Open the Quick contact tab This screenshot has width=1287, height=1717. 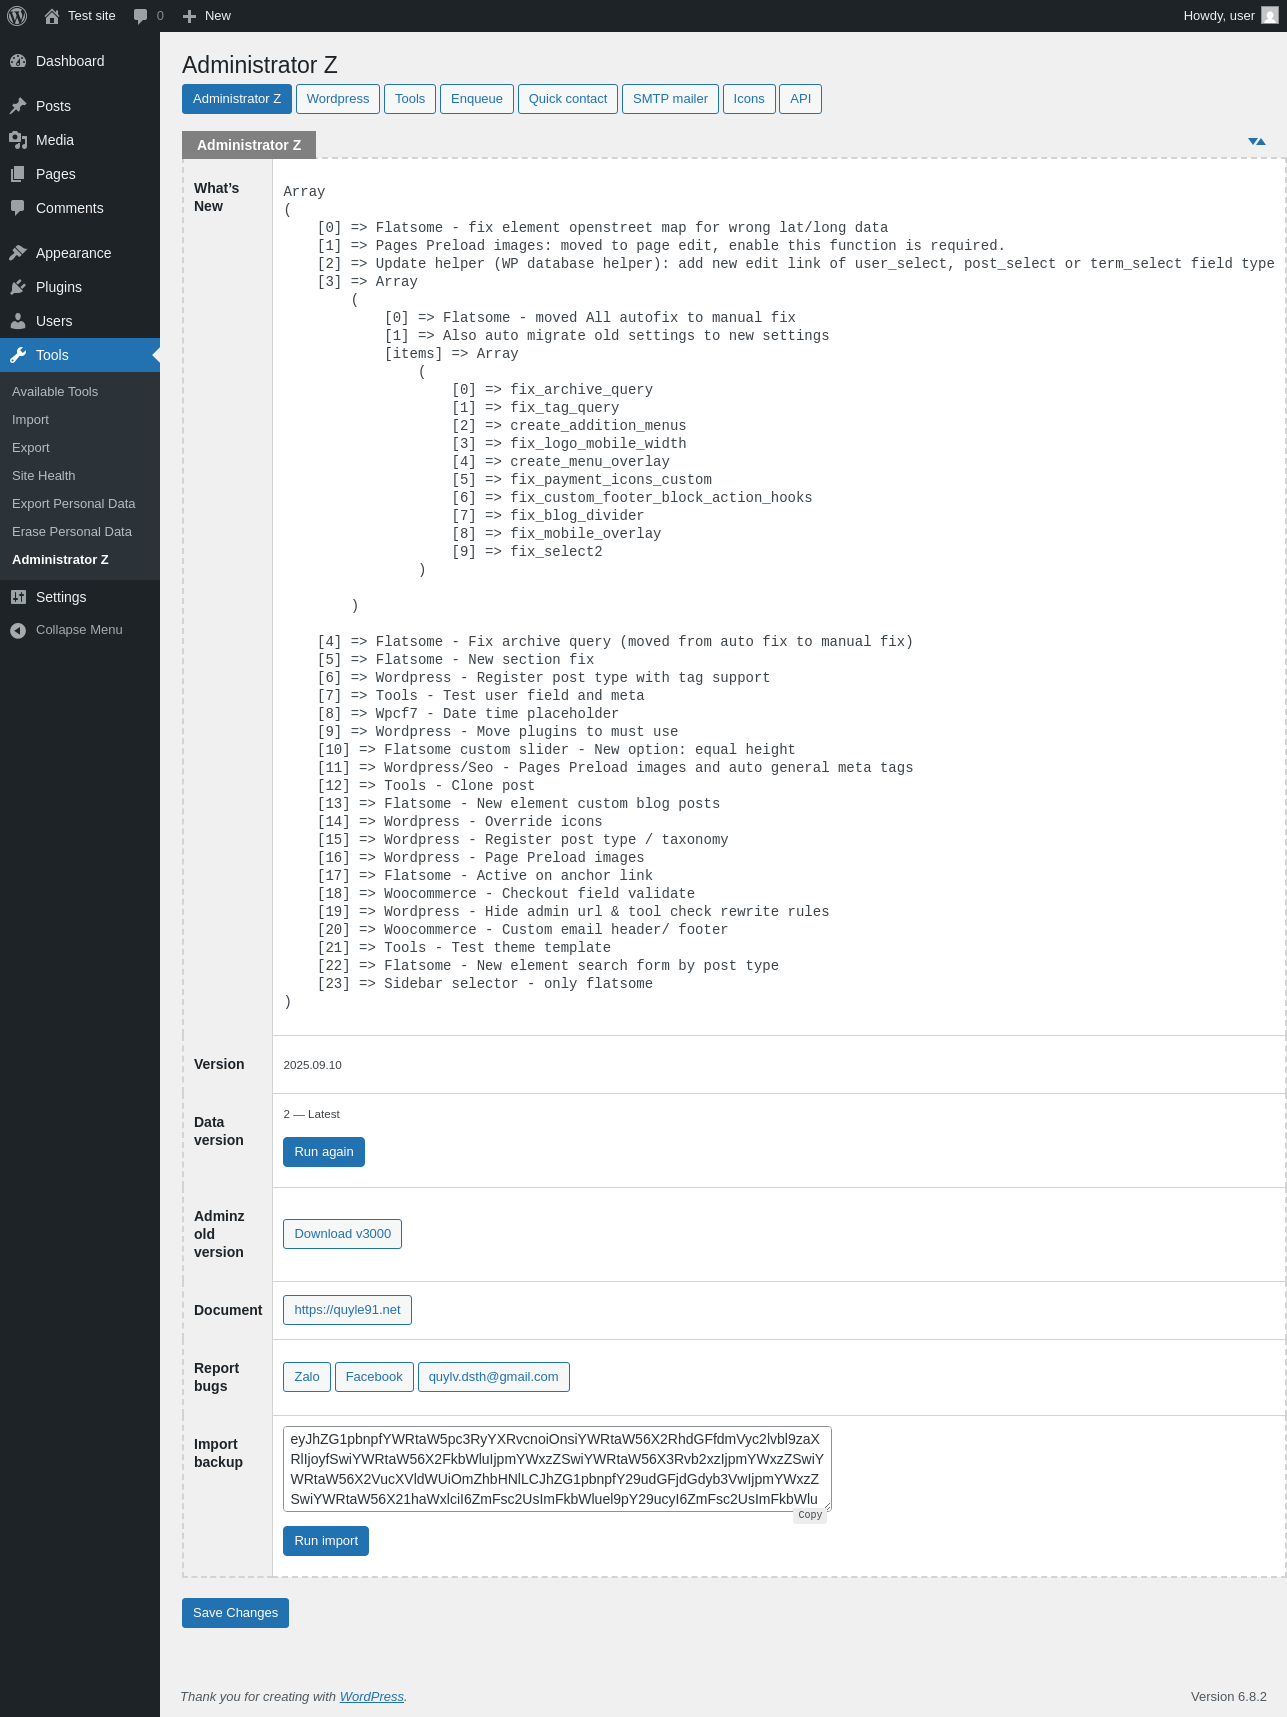pos(568,99)
